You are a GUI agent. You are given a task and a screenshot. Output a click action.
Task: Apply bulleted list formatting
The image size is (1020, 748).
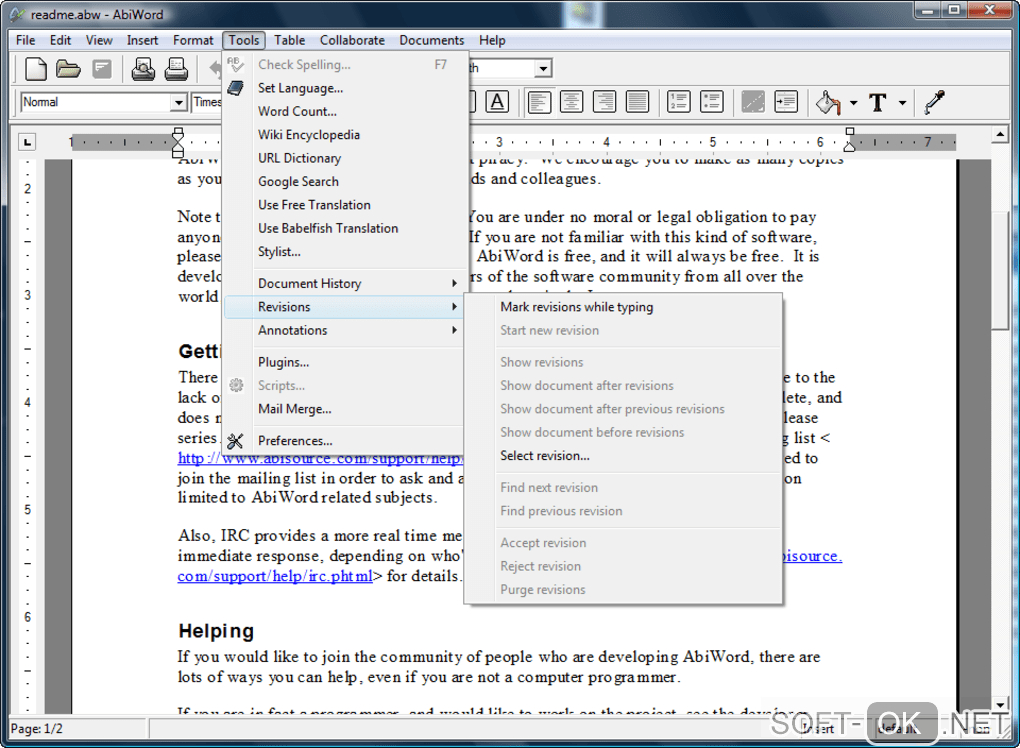pyautogui.click(x=712, y=102)
